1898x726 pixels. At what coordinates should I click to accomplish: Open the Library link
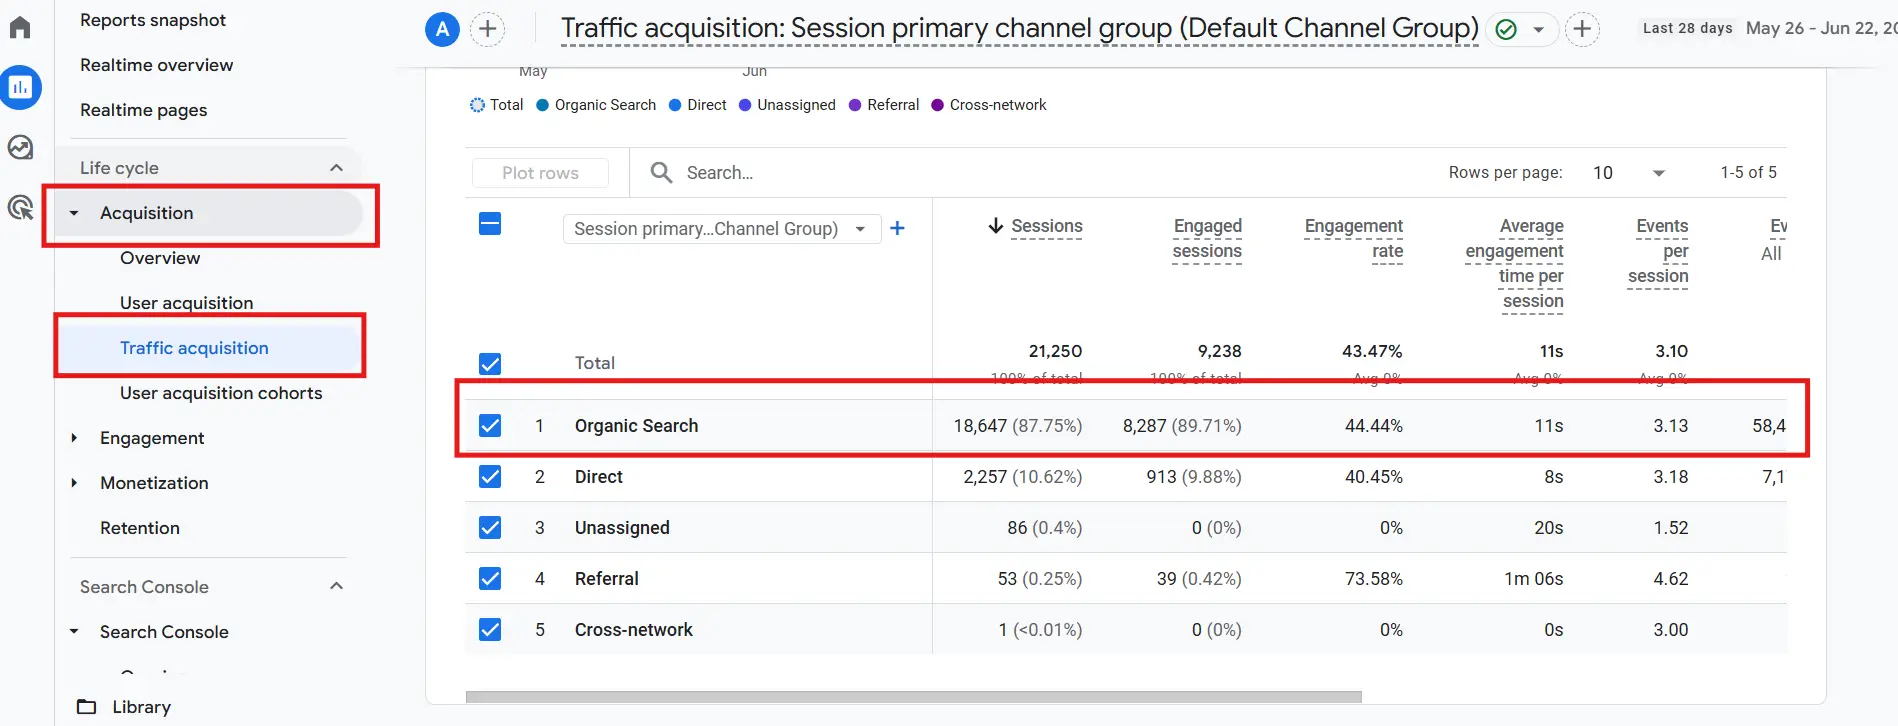141,707
